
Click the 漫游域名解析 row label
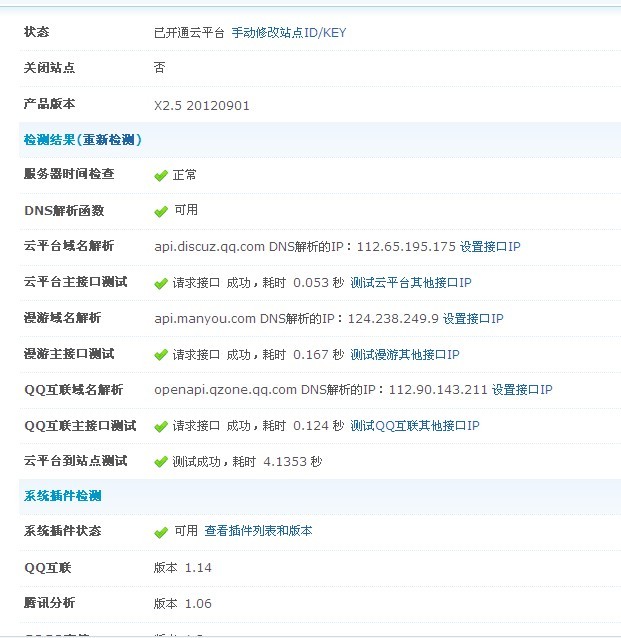click(63, 317)
